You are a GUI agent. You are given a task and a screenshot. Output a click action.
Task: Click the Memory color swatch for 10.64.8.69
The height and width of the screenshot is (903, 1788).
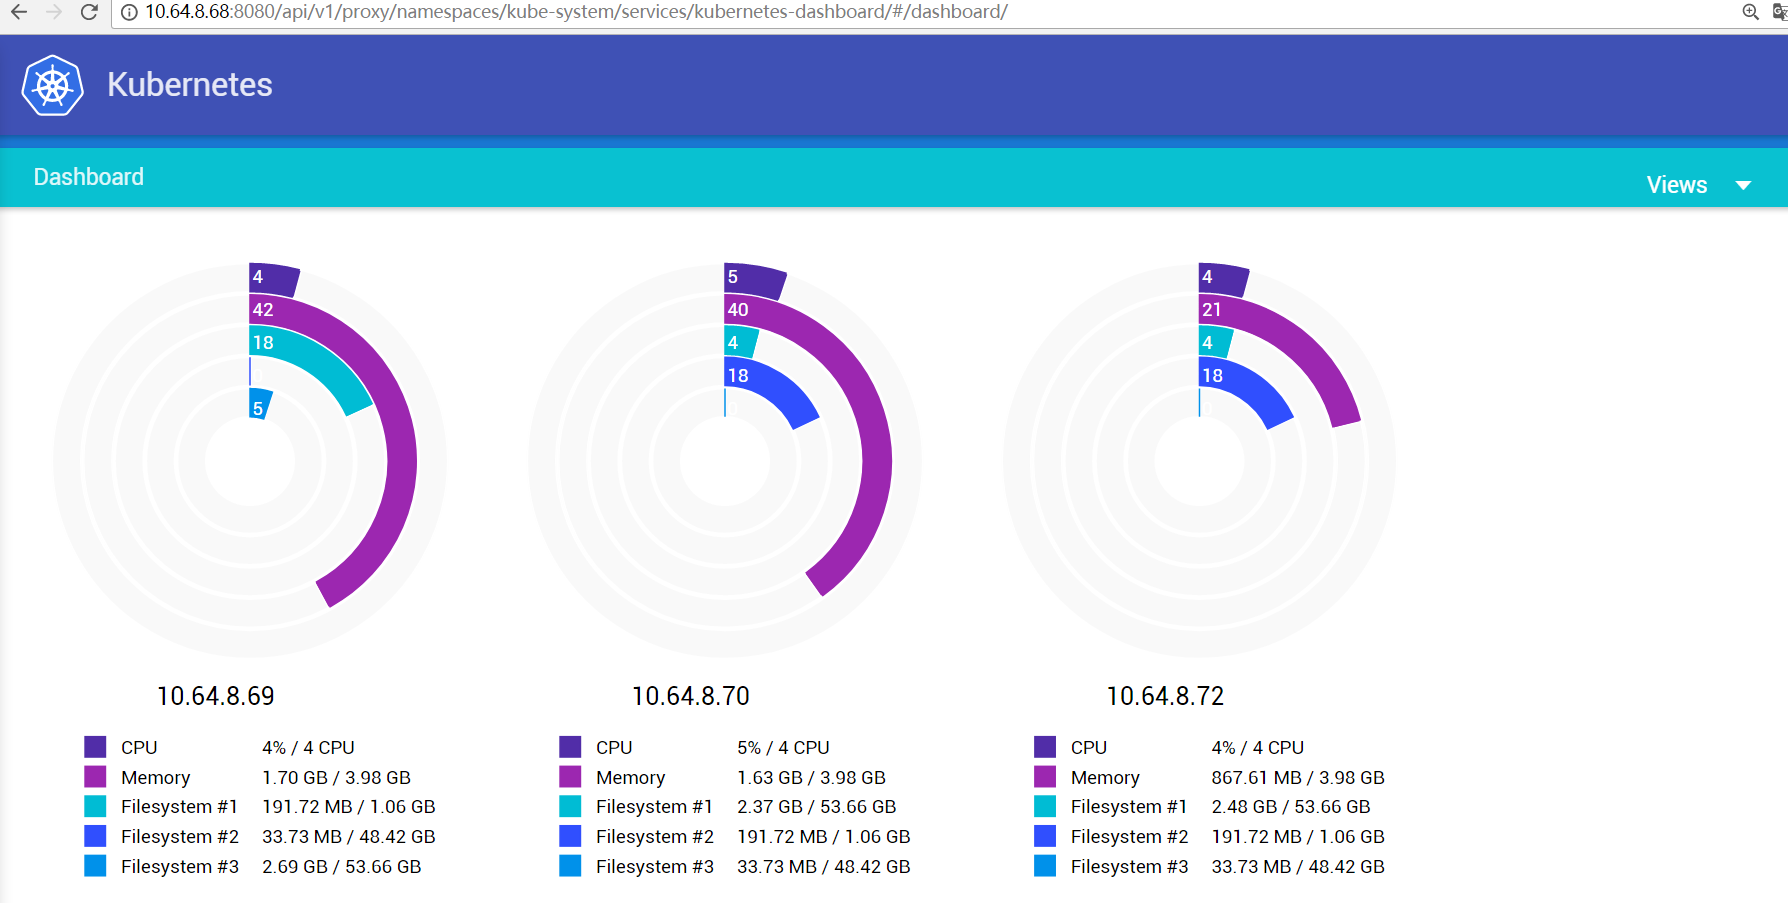[x=95, y=777]
